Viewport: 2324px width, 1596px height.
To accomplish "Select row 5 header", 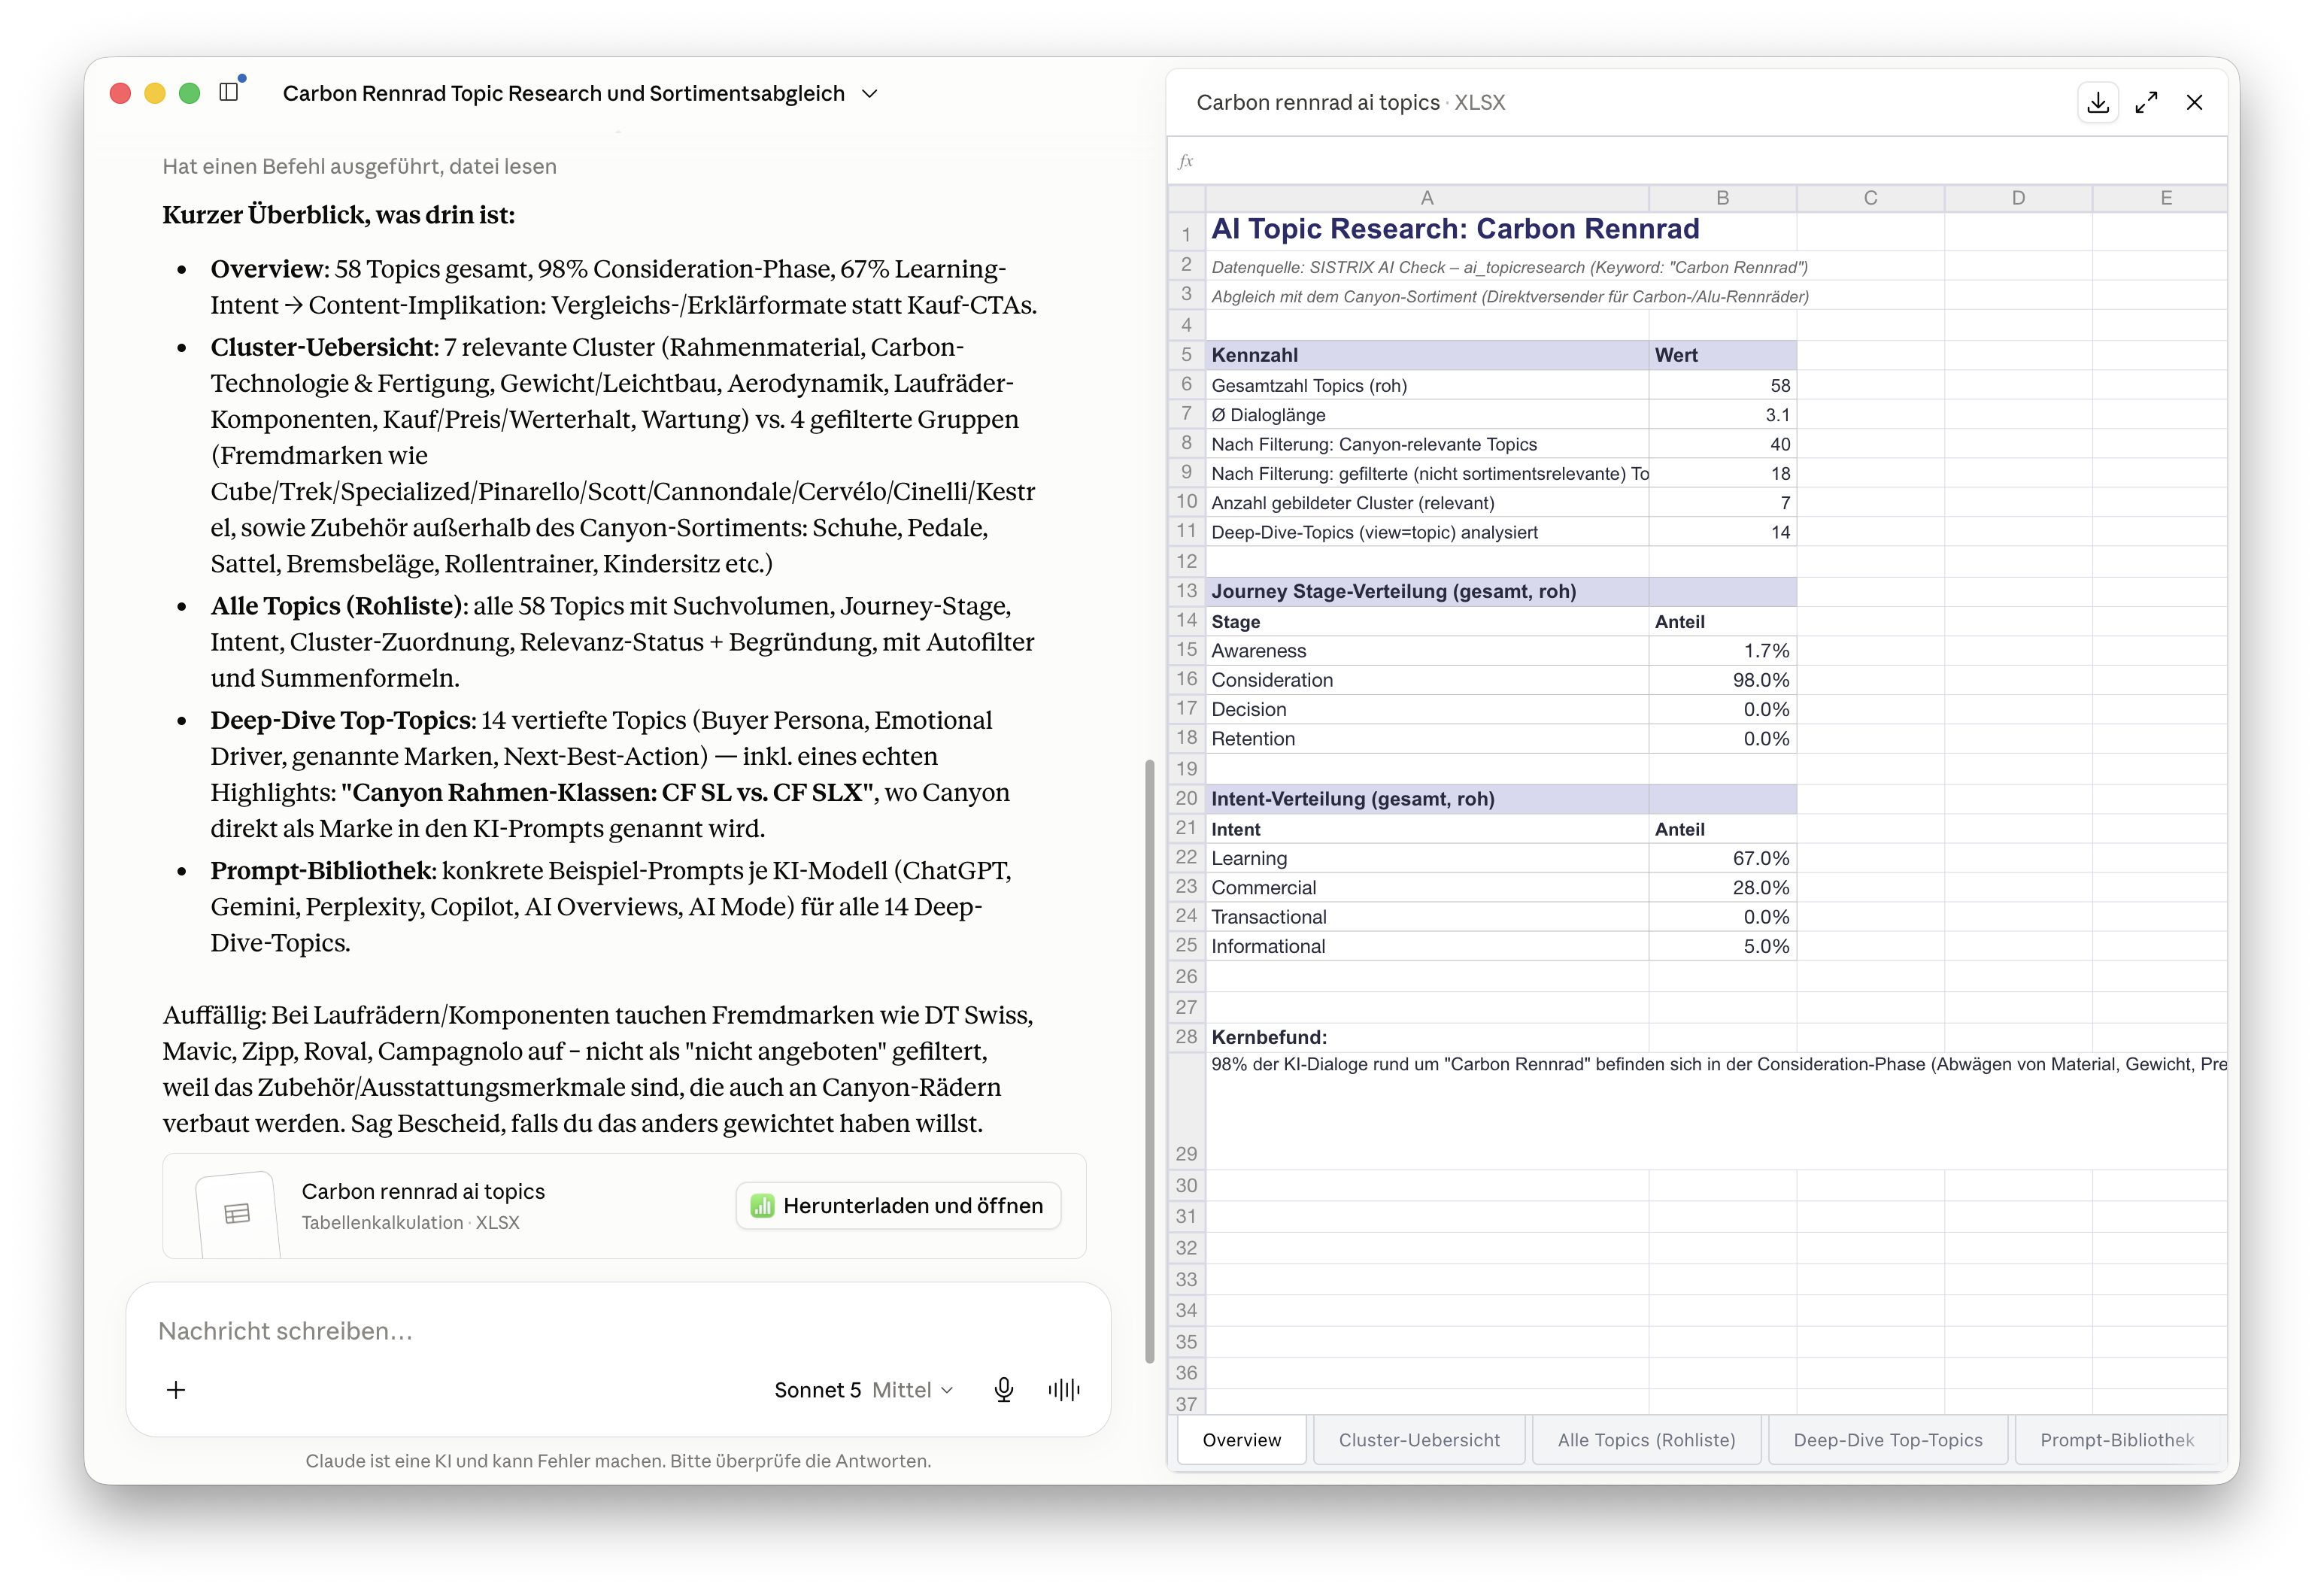I will pos(1186,355).
